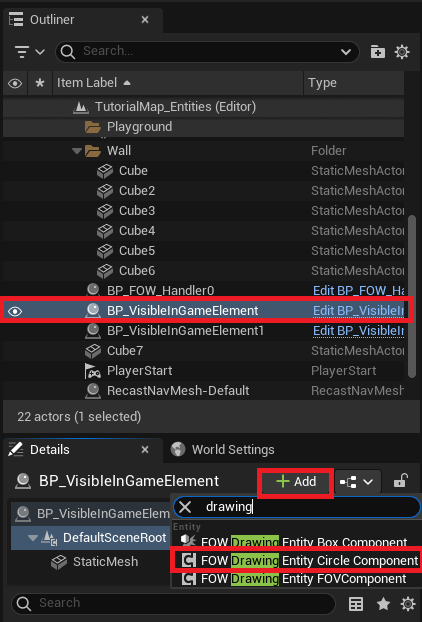Screen dimensions: 422x622
Task: Open blueprint options dropdown beside Add
Action: (x=358, y=482)
